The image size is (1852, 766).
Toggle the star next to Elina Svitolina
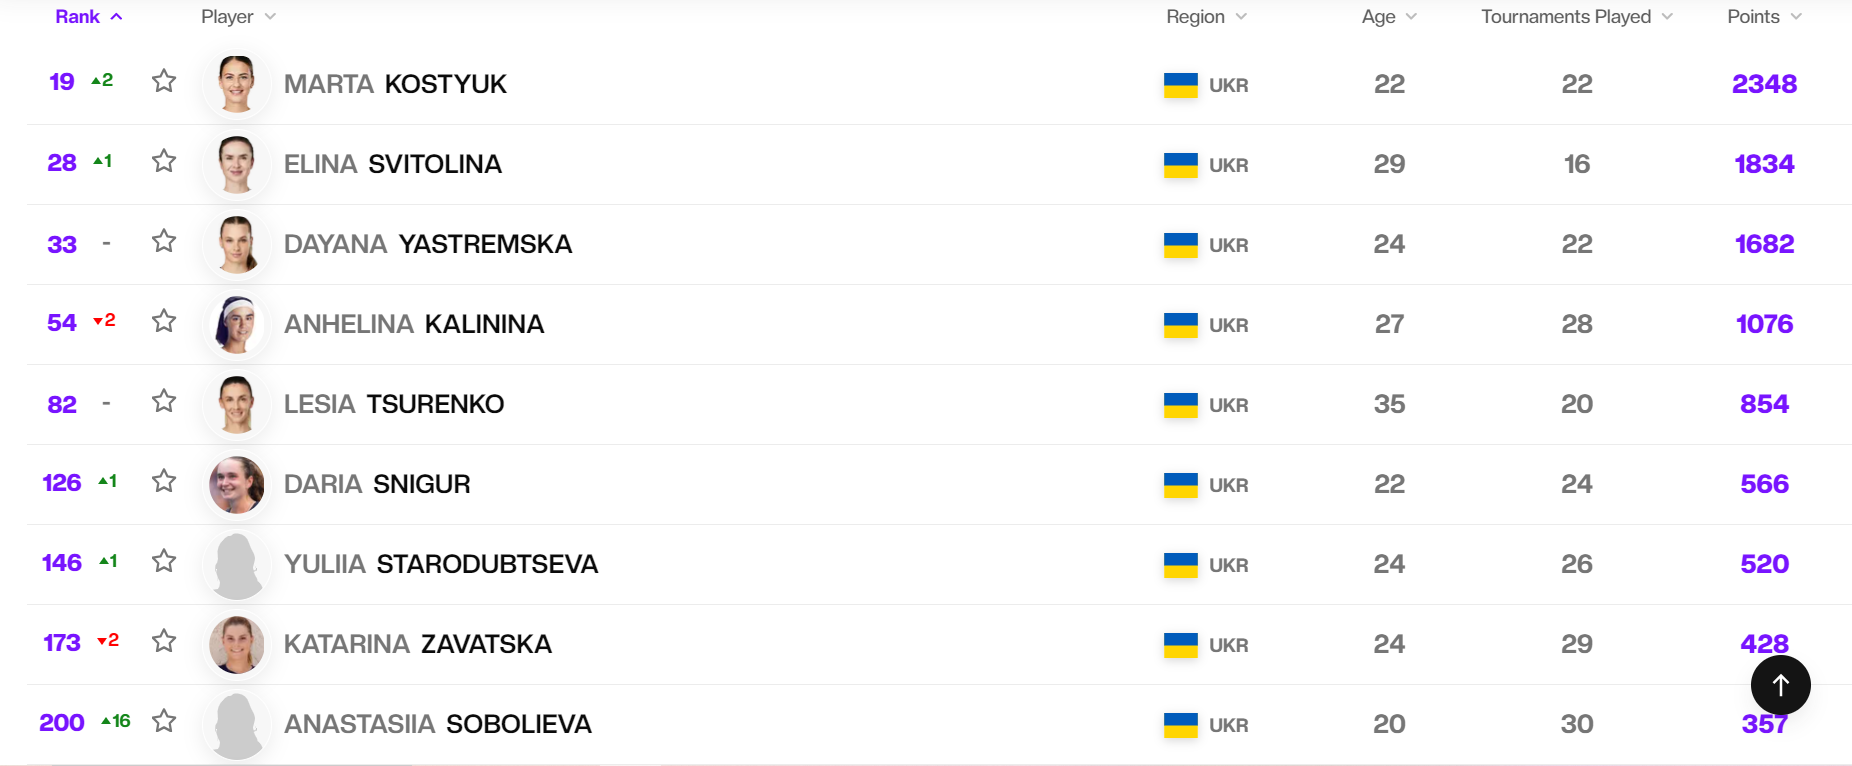164,161
